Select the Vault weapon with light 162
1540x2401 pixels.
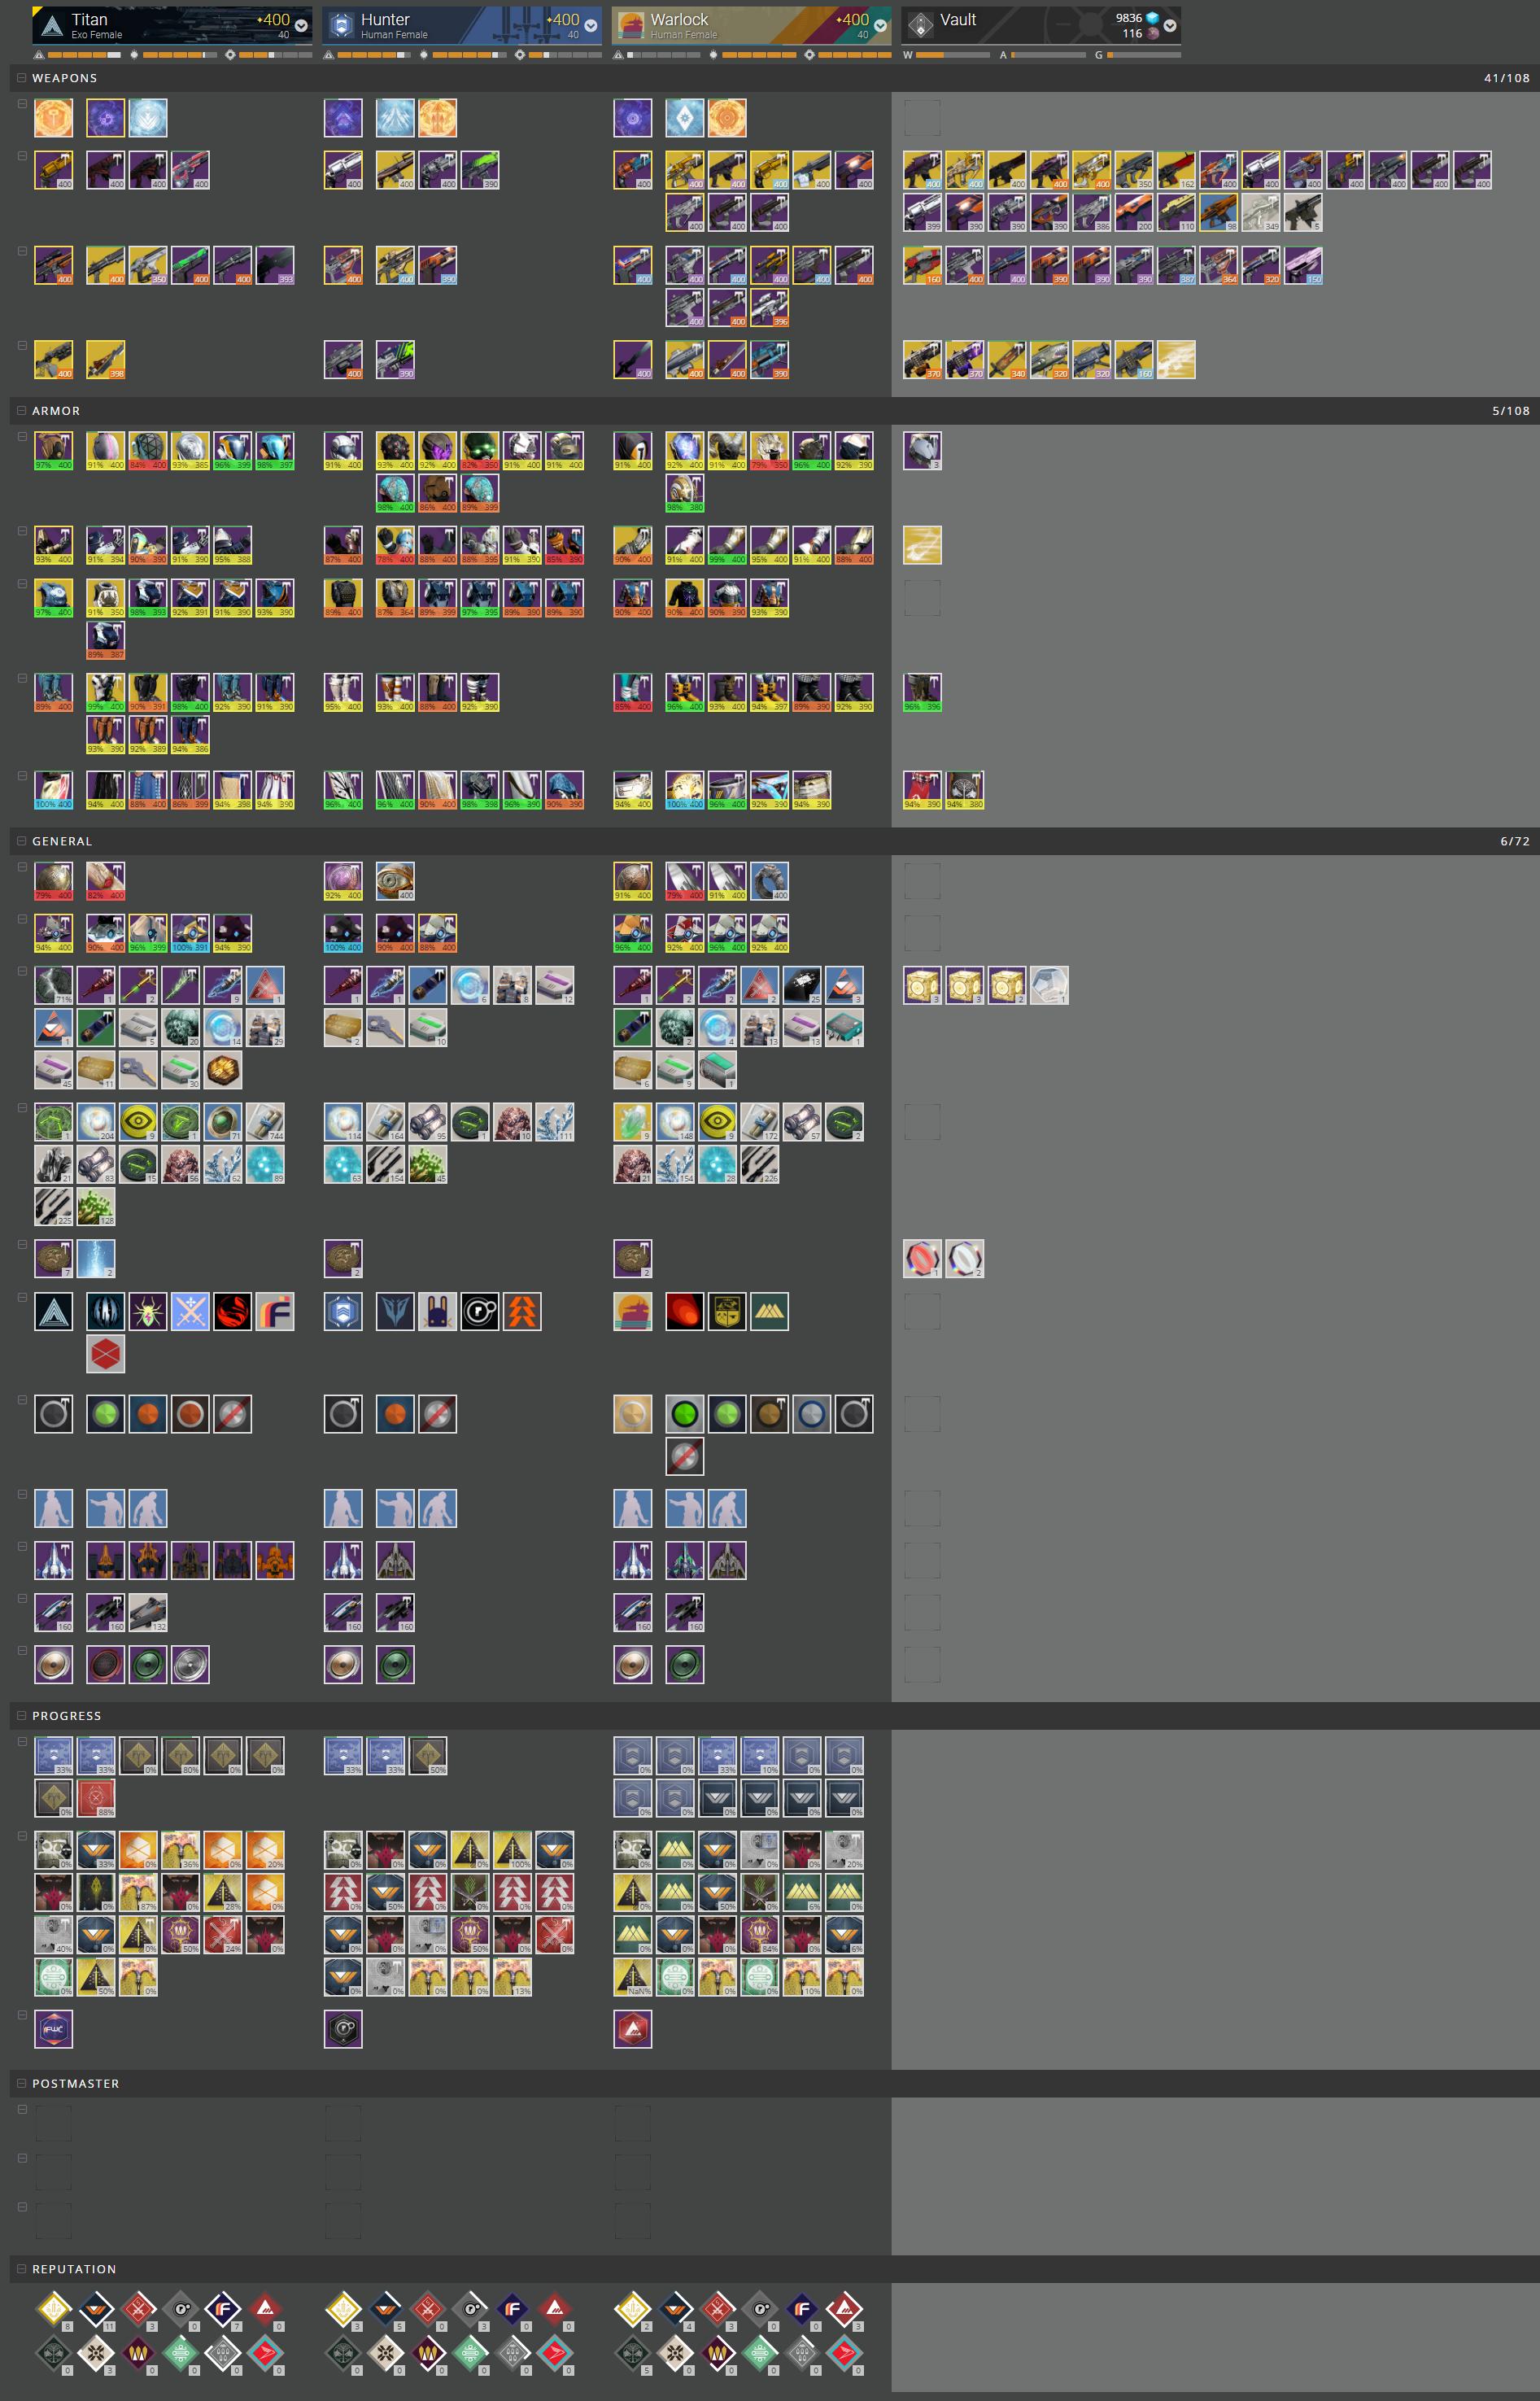(1176, 170)
